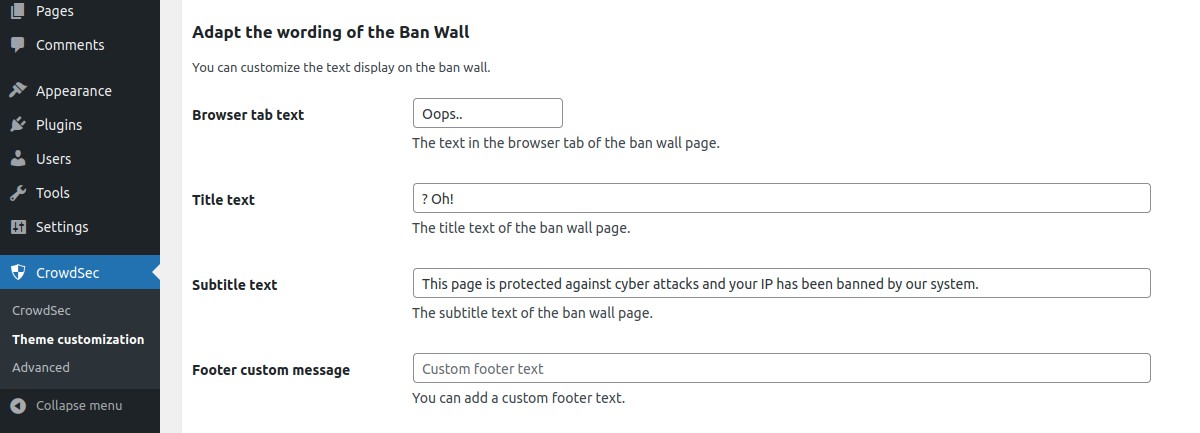Screen dimensions: 1200x433
Task: Click the Plugins plug icon
Action: [18, 125]
